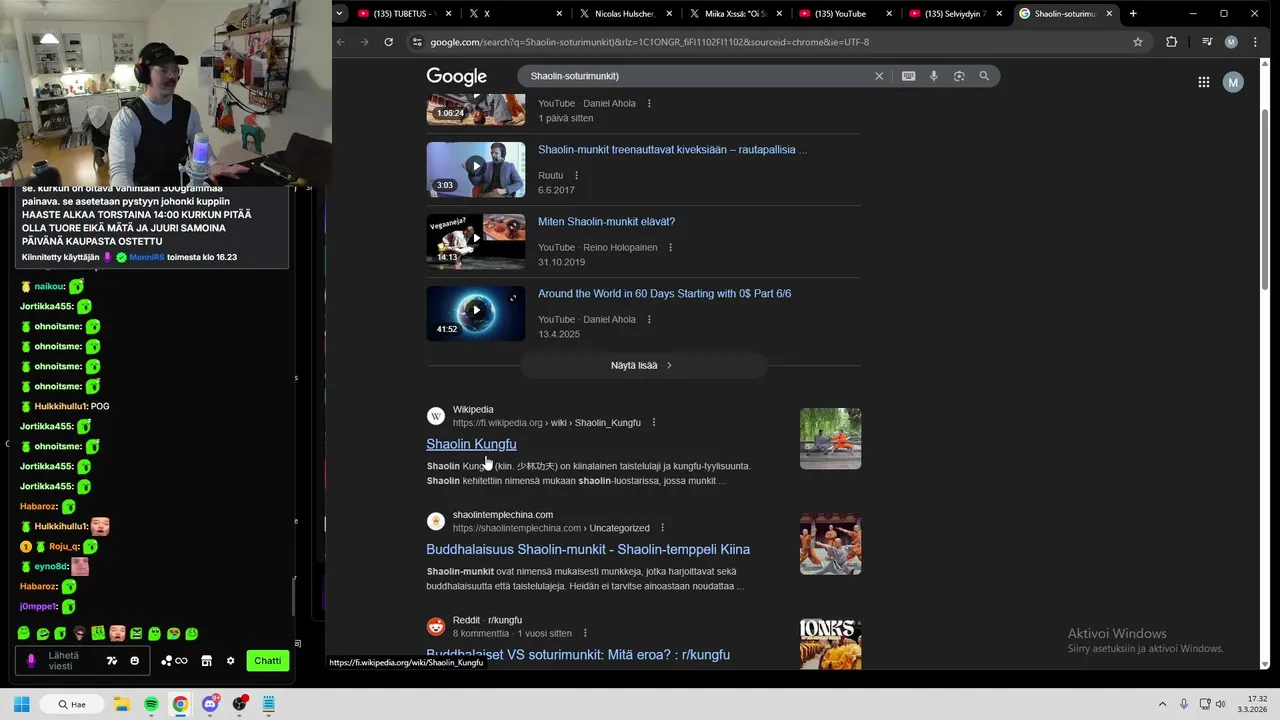Open Notepad from taskbar

268,704
